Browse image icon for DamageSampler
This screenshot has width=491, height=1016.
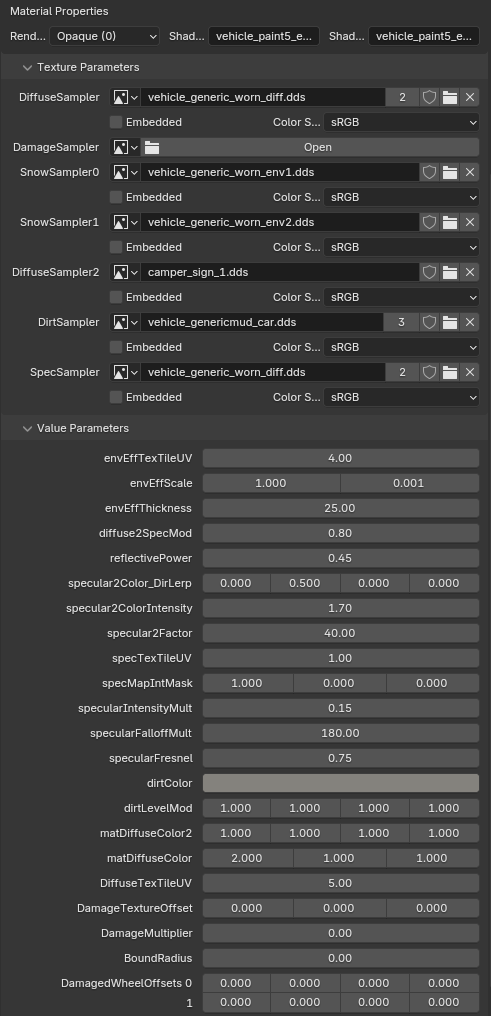(126, 147)
